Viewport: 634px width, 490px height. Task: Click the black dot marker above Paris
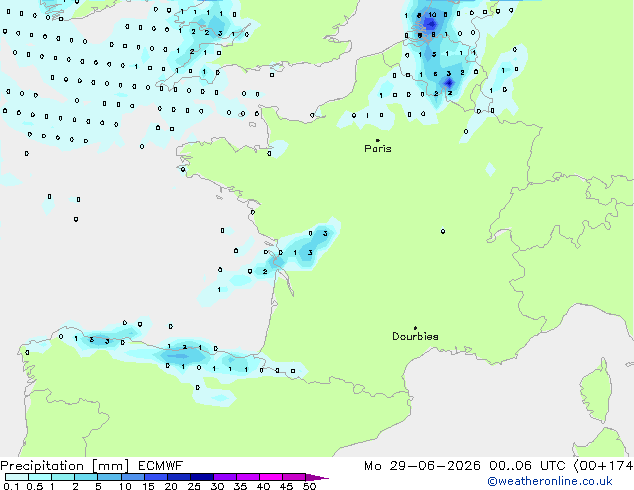click(378, 140)
